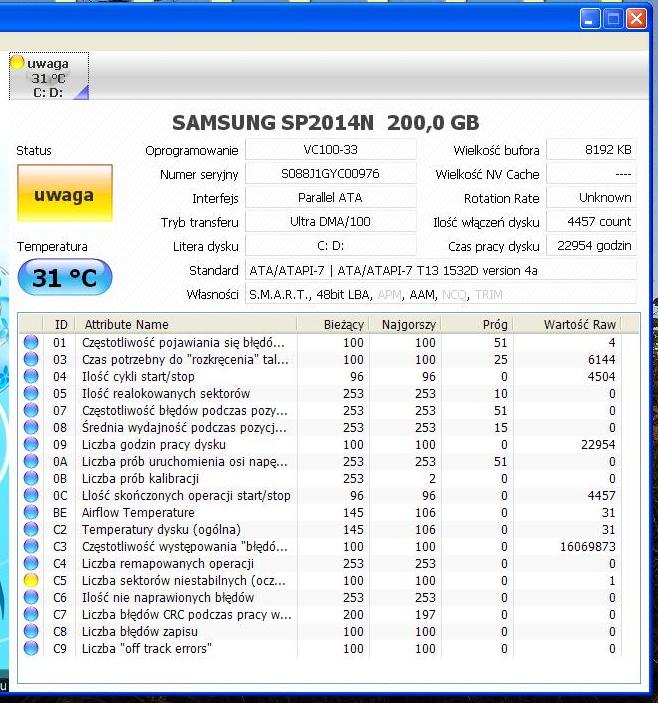The width and height of the screenshot is (658, 703).
Task: Click blue status icon for attribute 01
Action: tap(31, 343)
